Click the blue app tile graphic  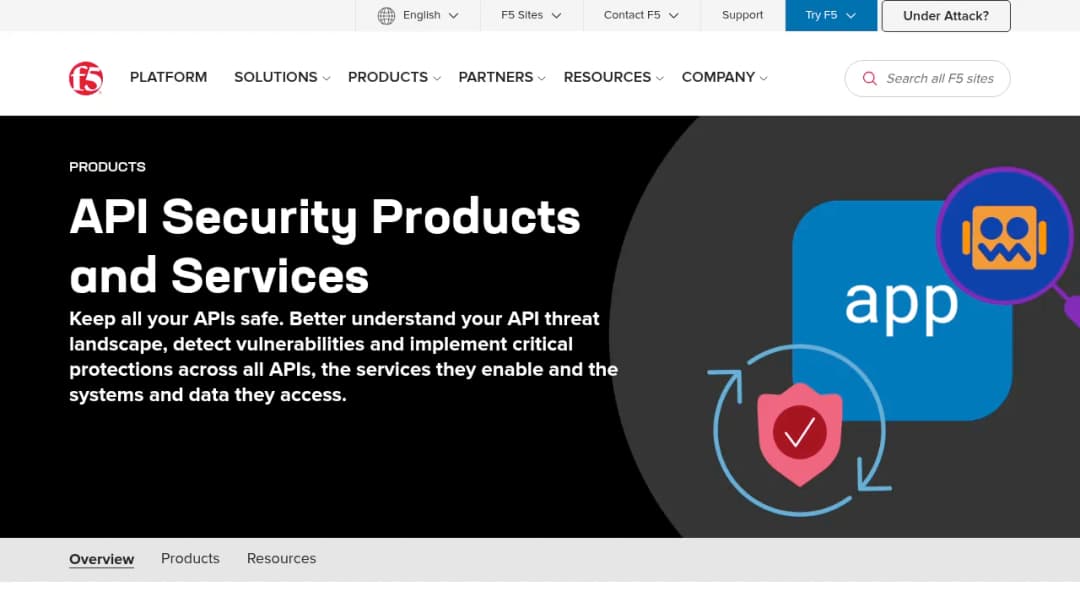pos(902,311)
